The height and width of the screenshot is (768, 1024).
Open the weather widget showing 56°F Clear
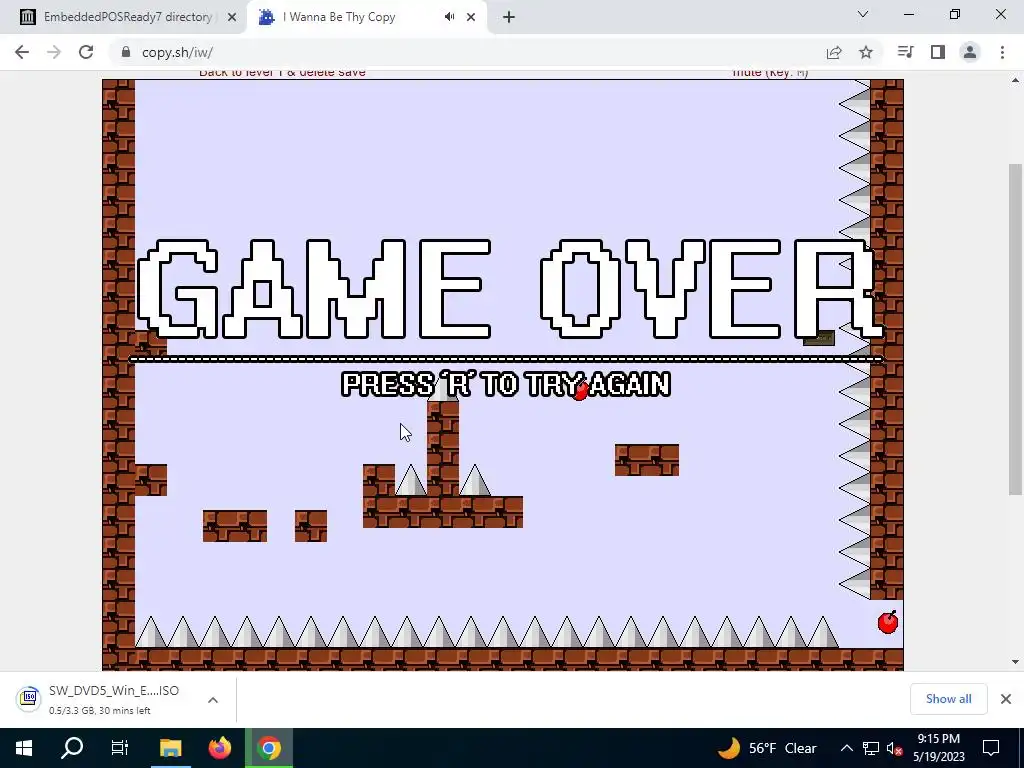point(767,748)
